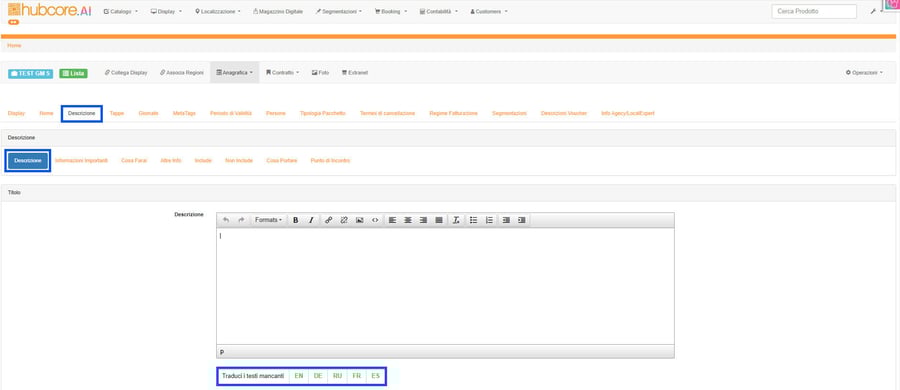Open the Persone tab
This screenshot has height=390, width=900.
pos(276,114)
